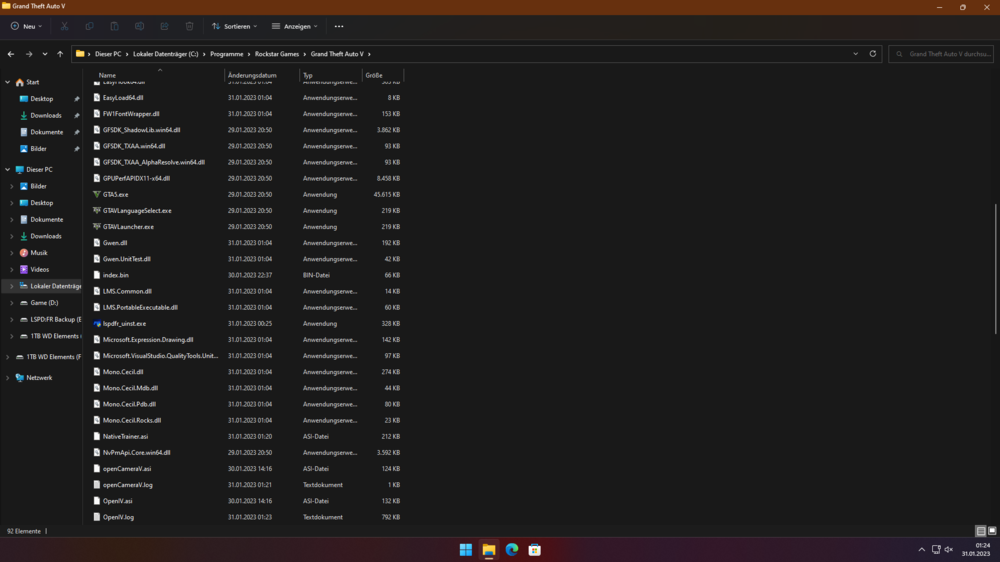The image size is (1000, 562).
Task: Select the index.bin file
Action: tap(115, 275)
